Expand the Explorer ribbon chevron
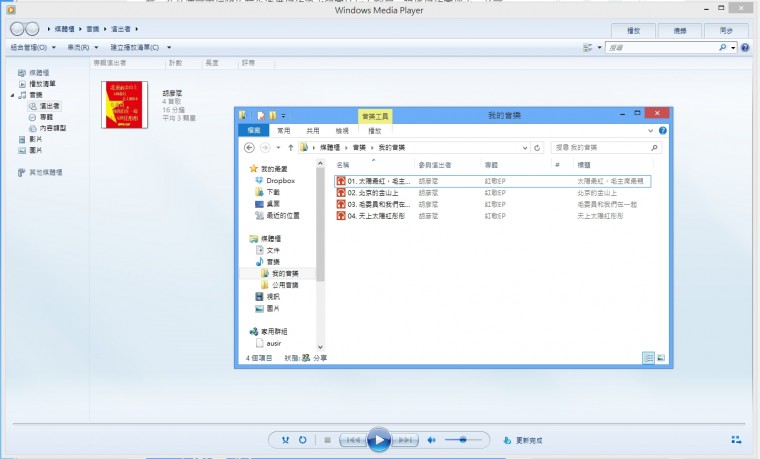Screen dimensions: 760x459 point(650,131)
